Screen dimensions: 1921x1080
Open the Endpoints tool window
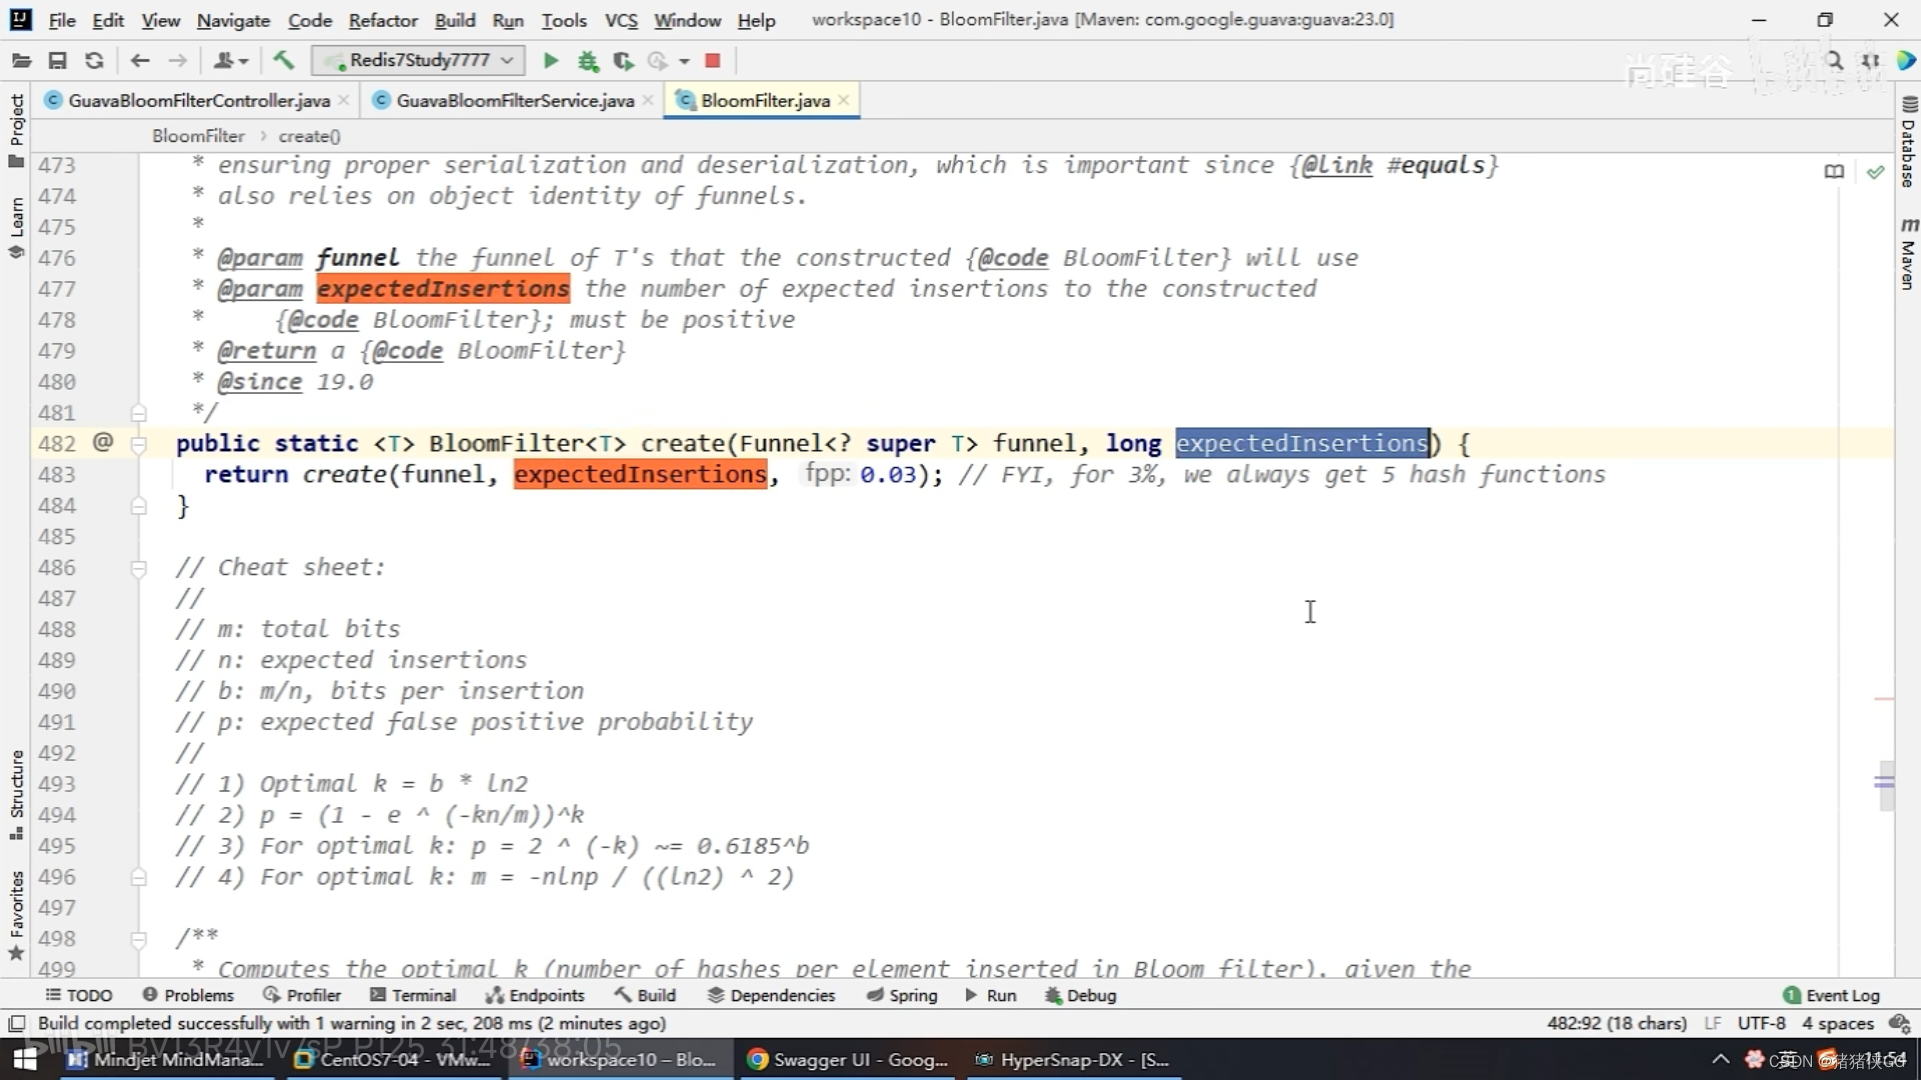535,995
